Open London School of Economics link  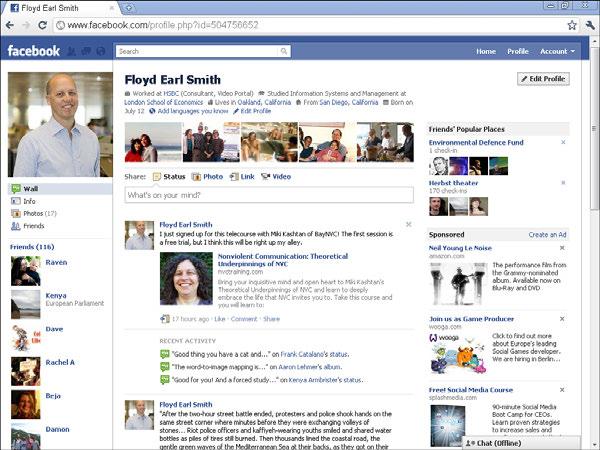coord(163,102)
